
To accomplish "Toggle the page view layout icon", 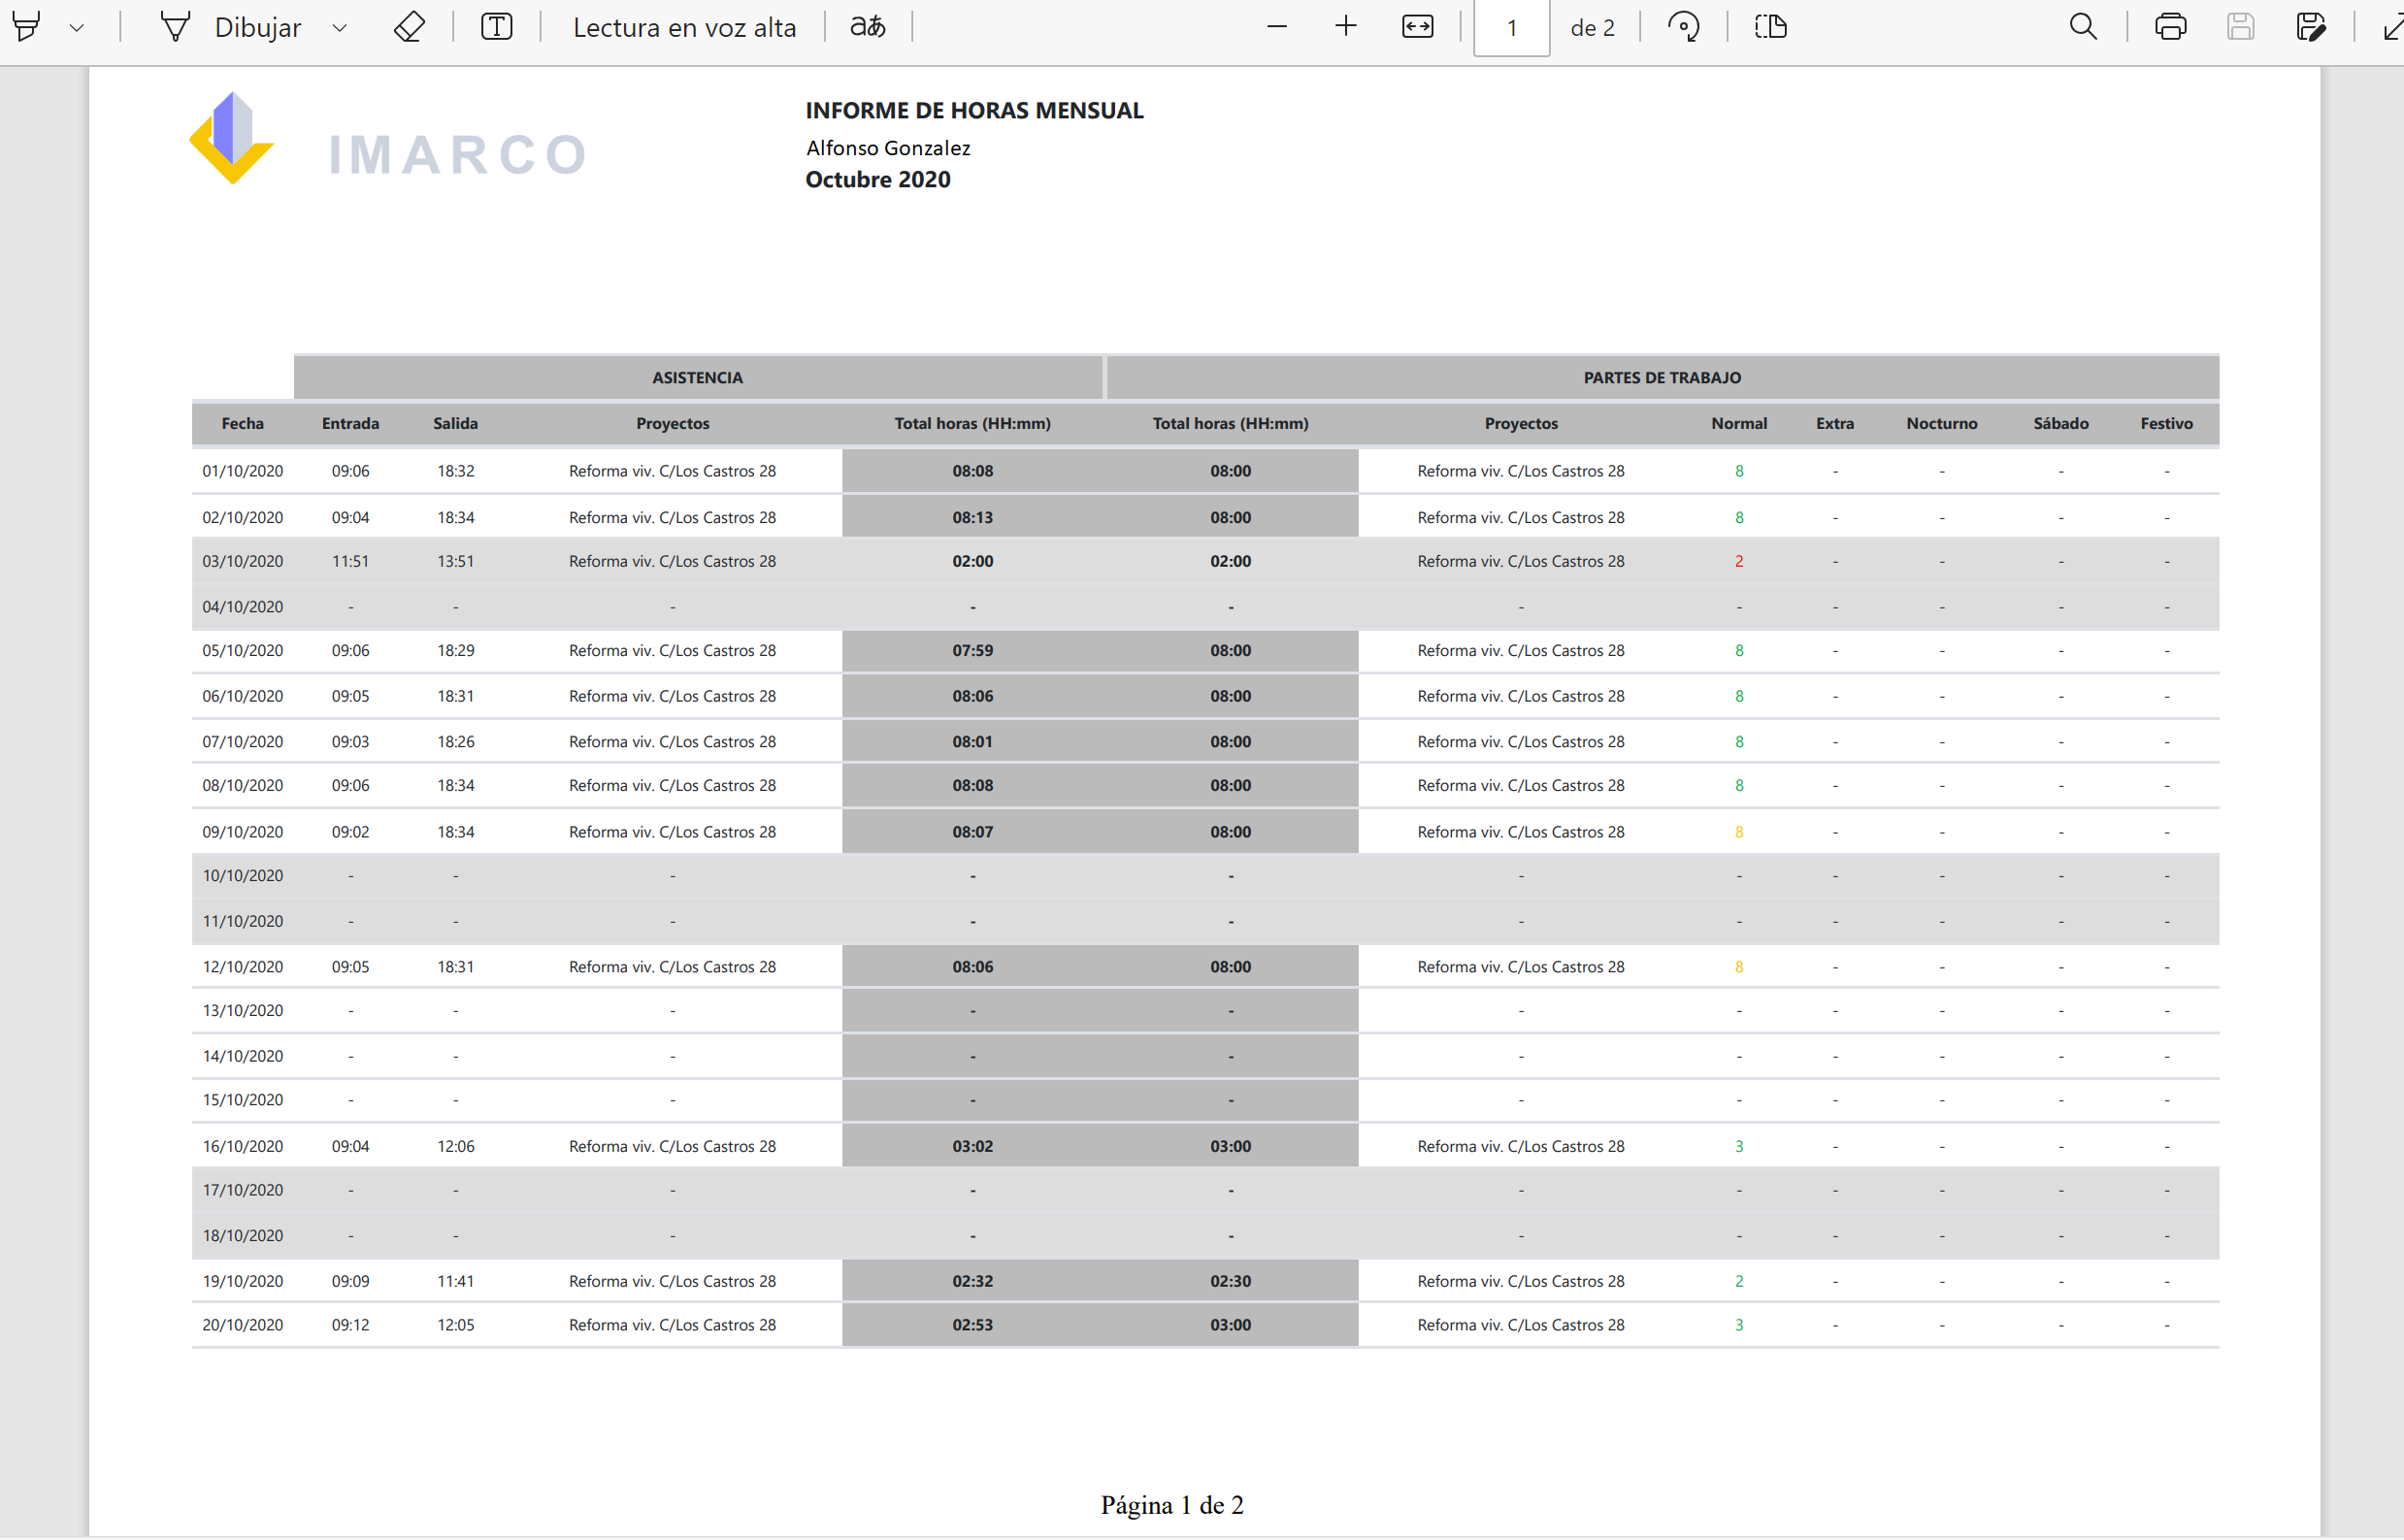I will pos(1771,27).
